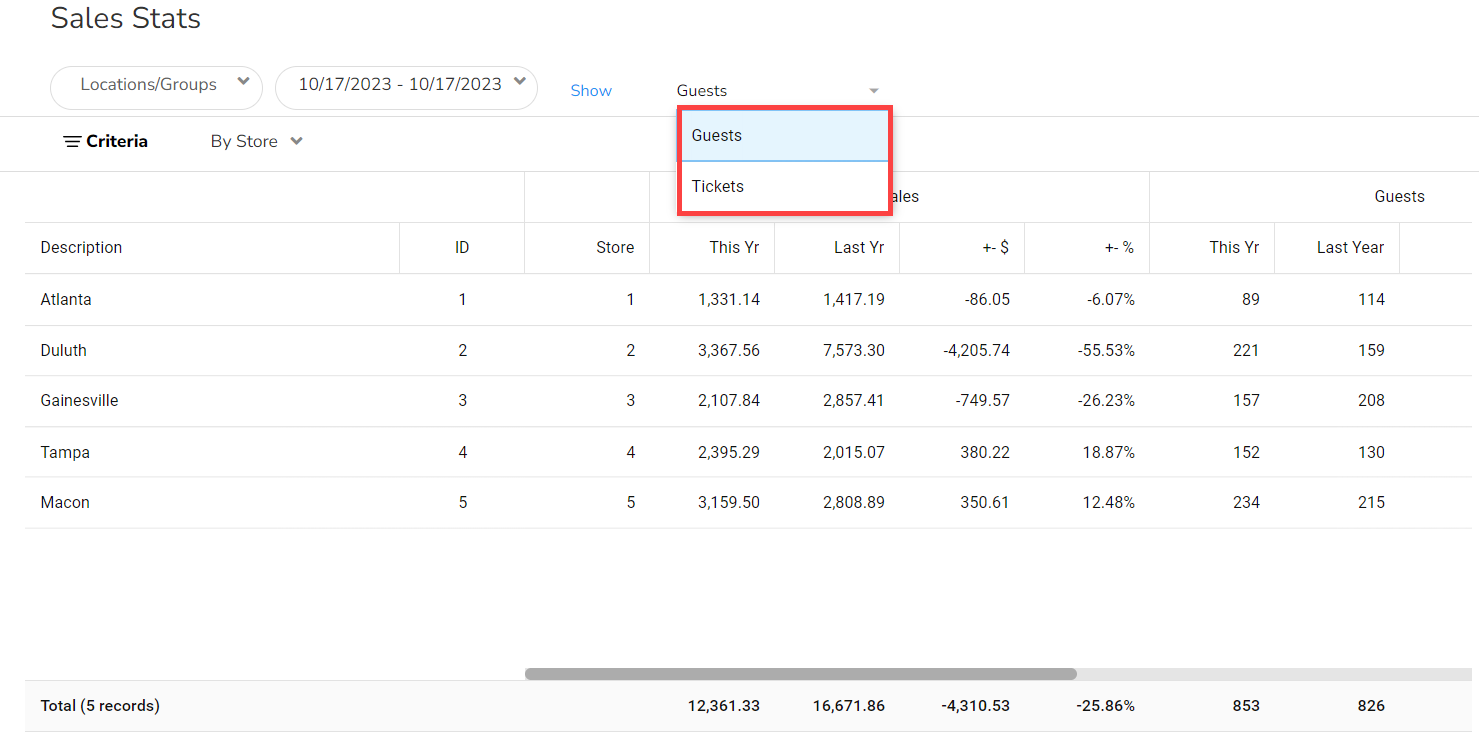Click the Criteria filter lines icon
1479x732 pixels.
click(x=71, y=142)
